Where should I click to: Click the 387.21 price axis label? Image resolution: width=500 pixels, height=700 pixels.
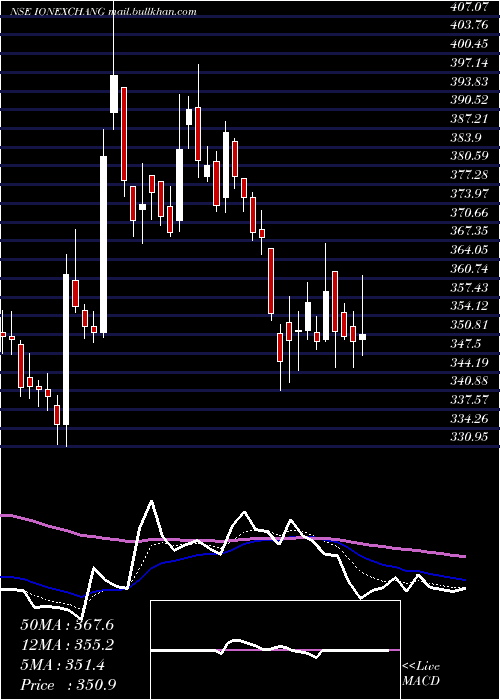coord(470,119)
